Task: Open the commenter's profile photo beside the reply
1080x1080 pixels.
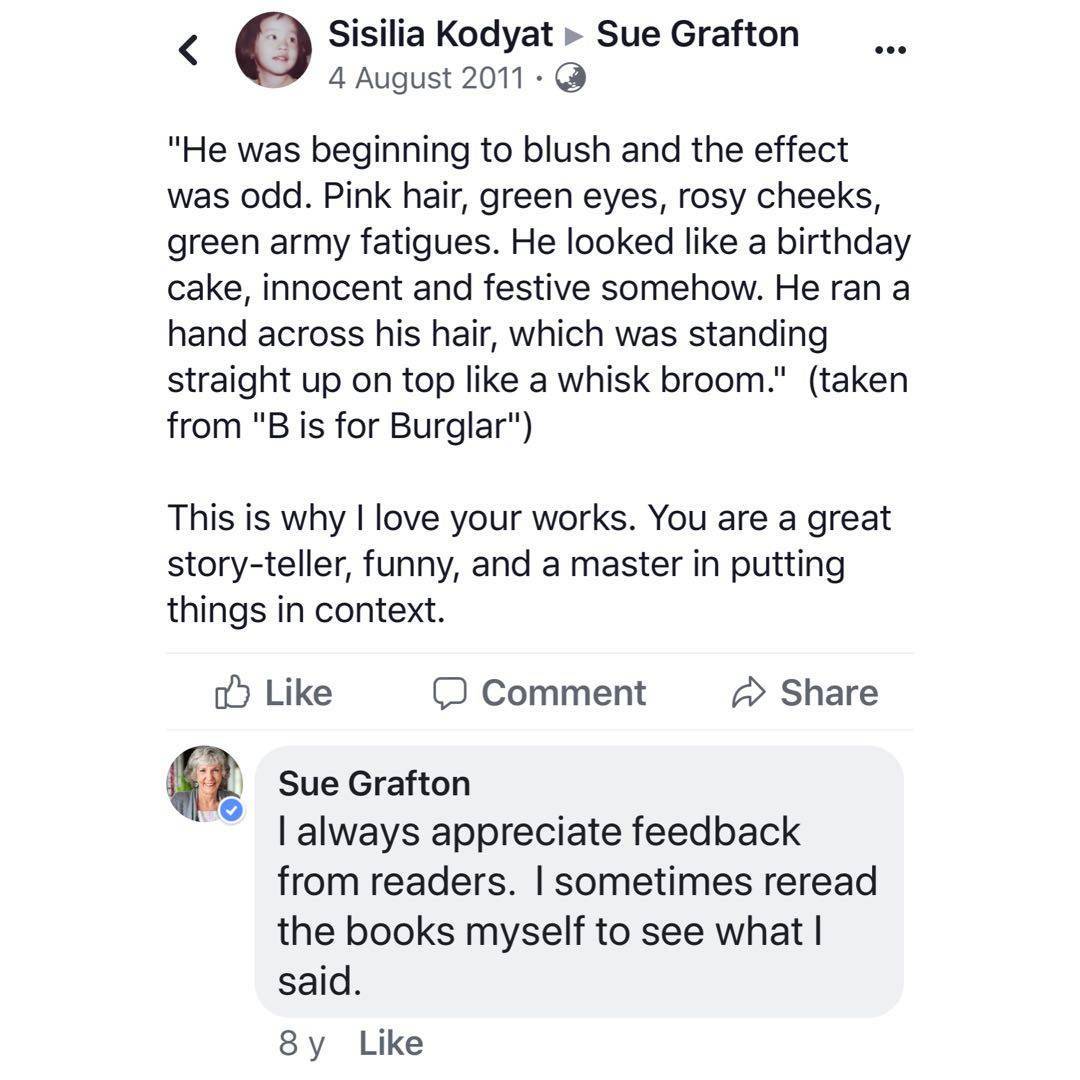Action: [204, 783]
